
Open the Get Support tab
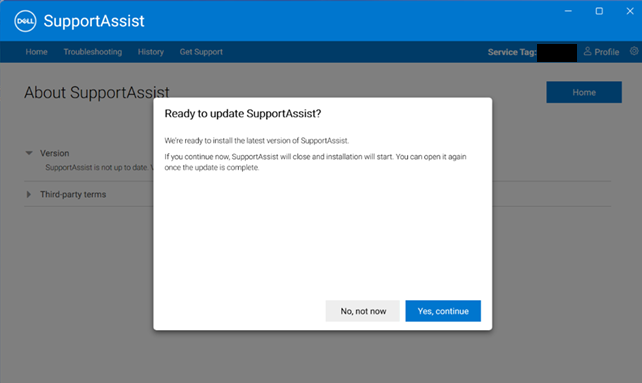pos(201,52)
